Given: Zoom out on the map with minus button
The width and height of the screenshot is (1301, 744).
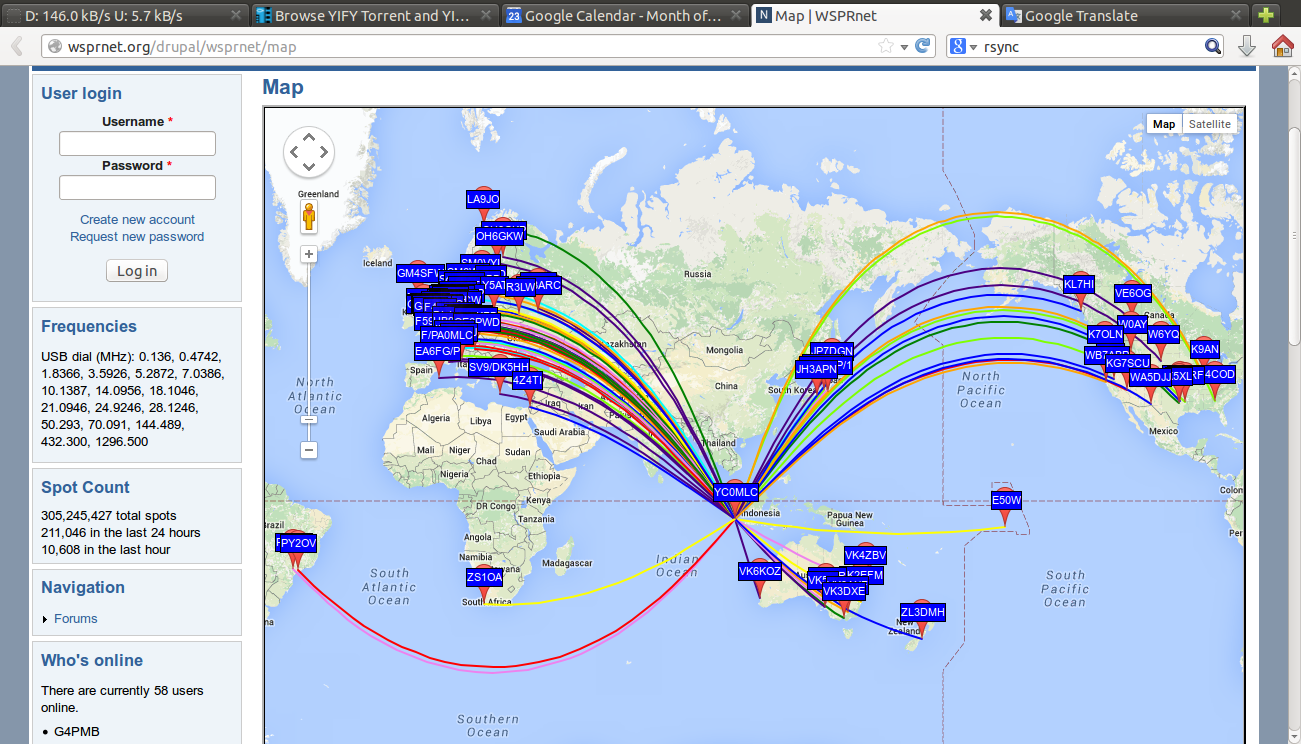Looking at the screenshot, I should click(309, 450).
